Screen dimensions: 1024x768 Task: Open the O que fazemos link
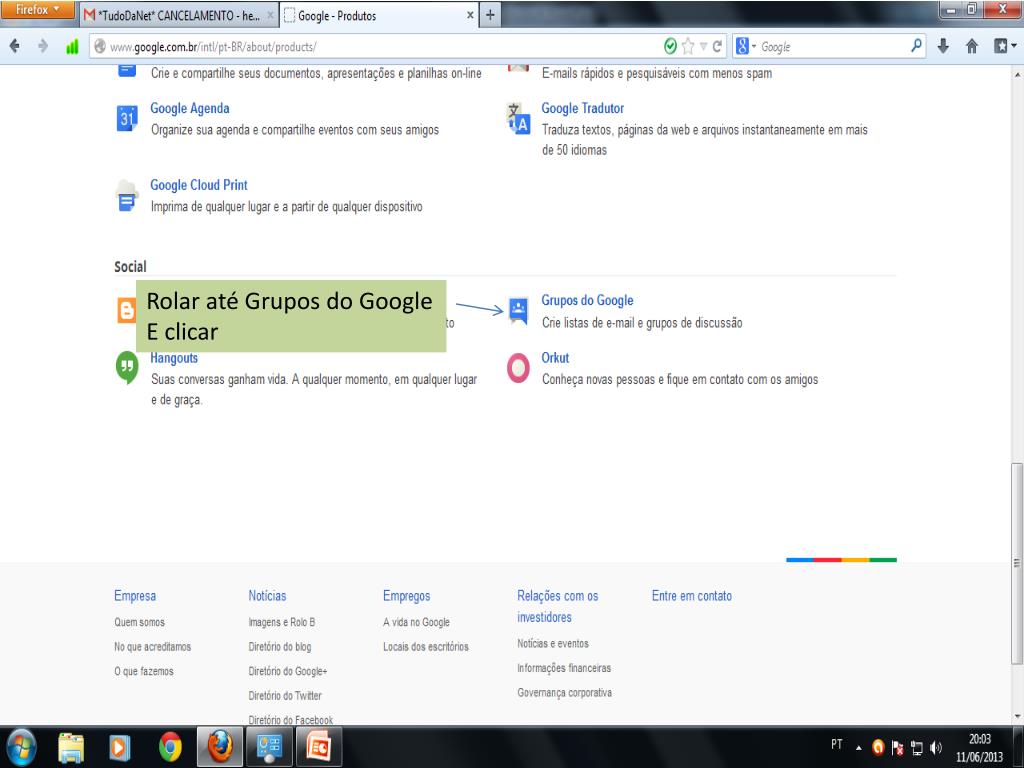144,671
